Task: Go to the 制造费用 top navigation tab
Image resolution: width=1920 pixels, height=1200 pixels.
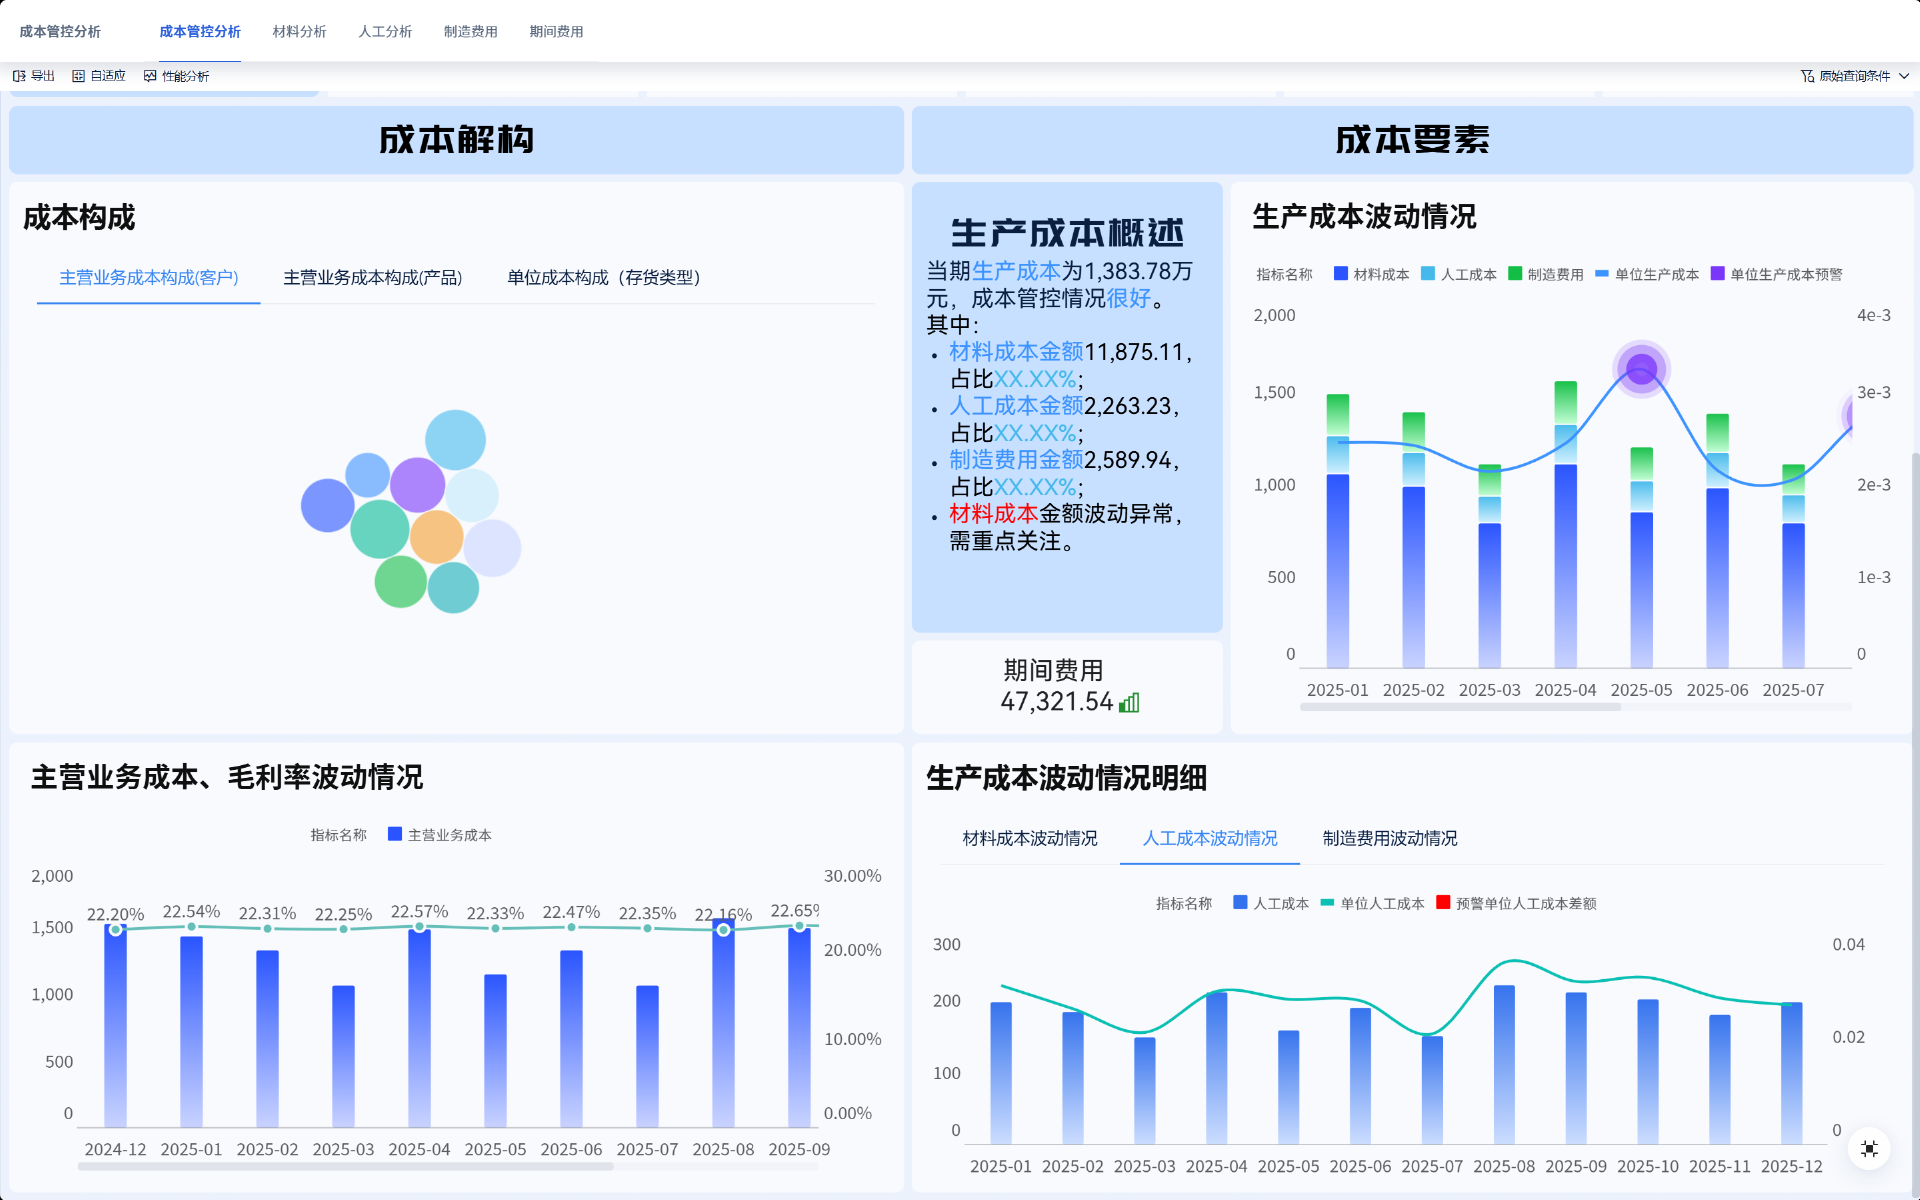Action: [470, 32]
